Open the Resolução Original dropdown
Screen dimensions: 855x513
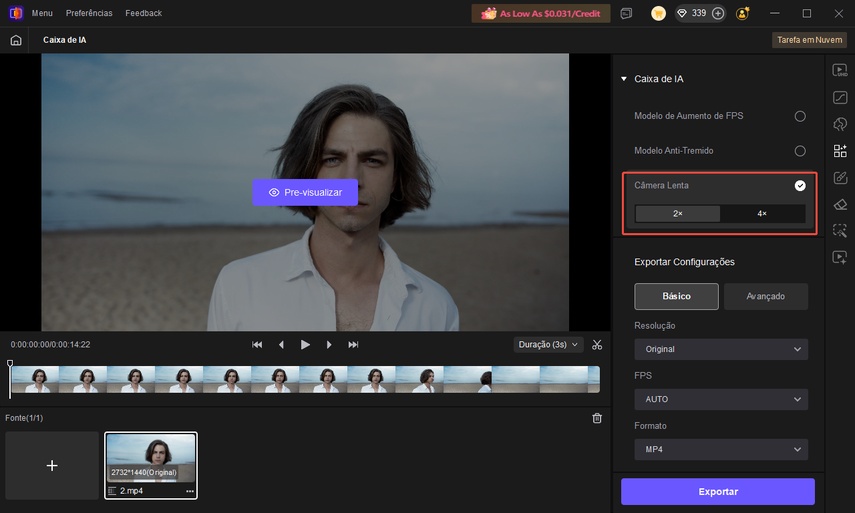click(x=721, y=349)
